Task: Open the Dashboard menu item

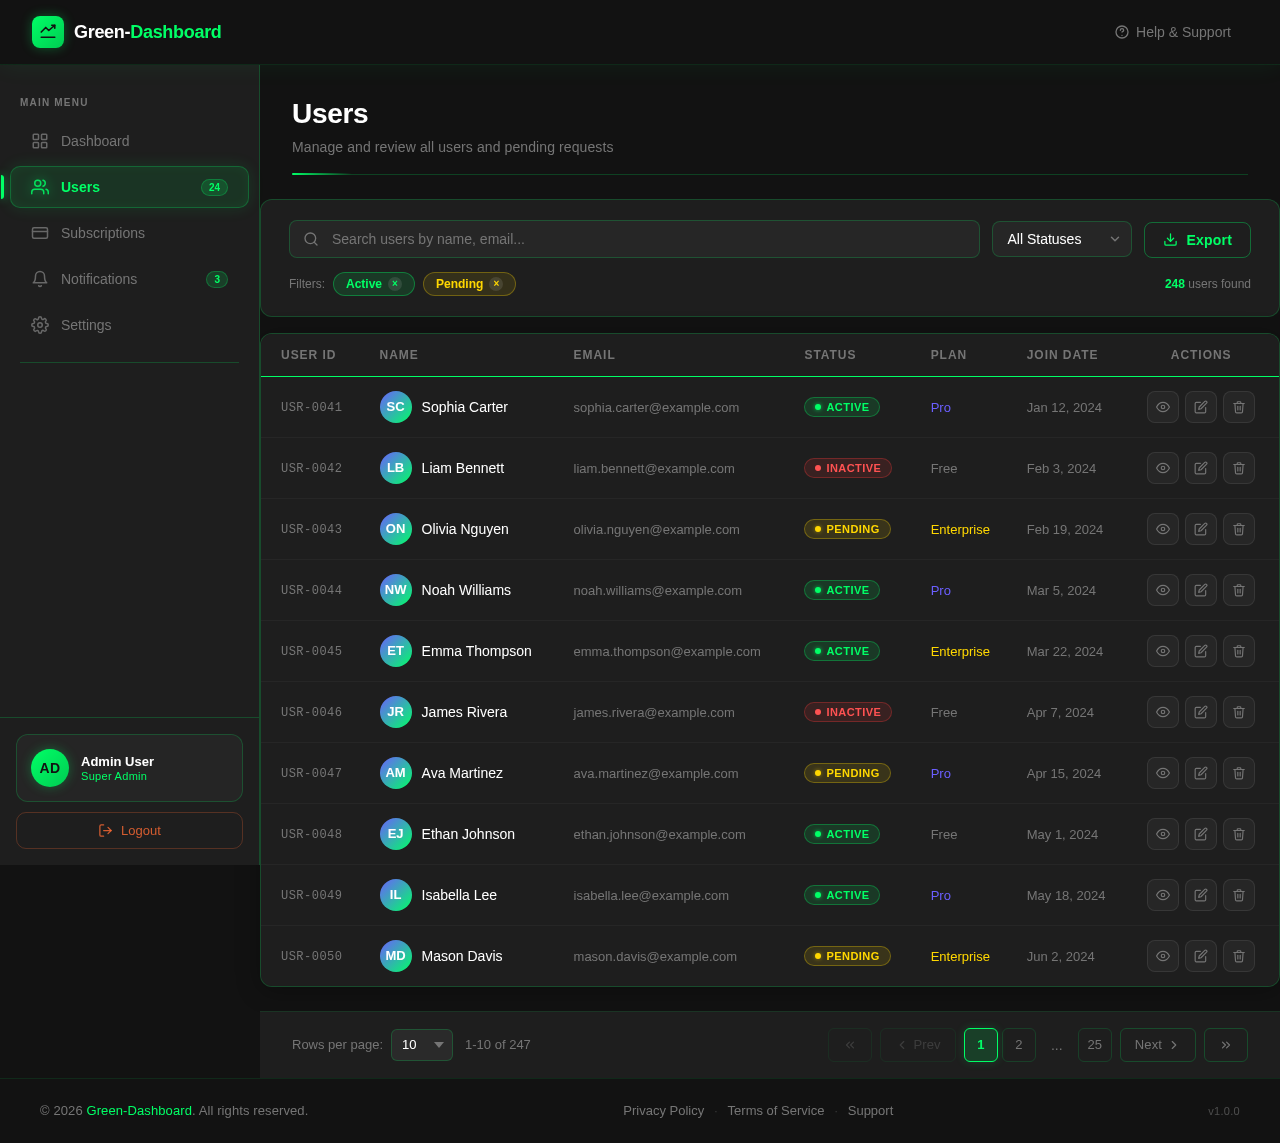Action: [129, 141]
